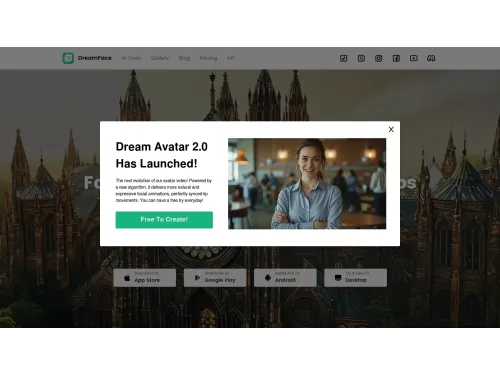Open the Blog nav item
Screen dimensions: 500x375
184,58
